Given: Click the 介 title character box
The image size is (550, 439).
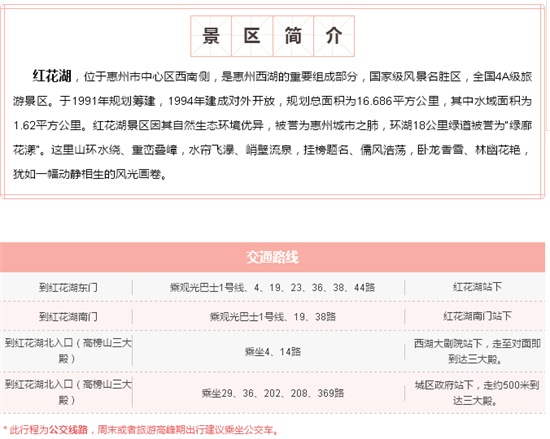Looking at the screenshot, I should (x=334, y=36).
